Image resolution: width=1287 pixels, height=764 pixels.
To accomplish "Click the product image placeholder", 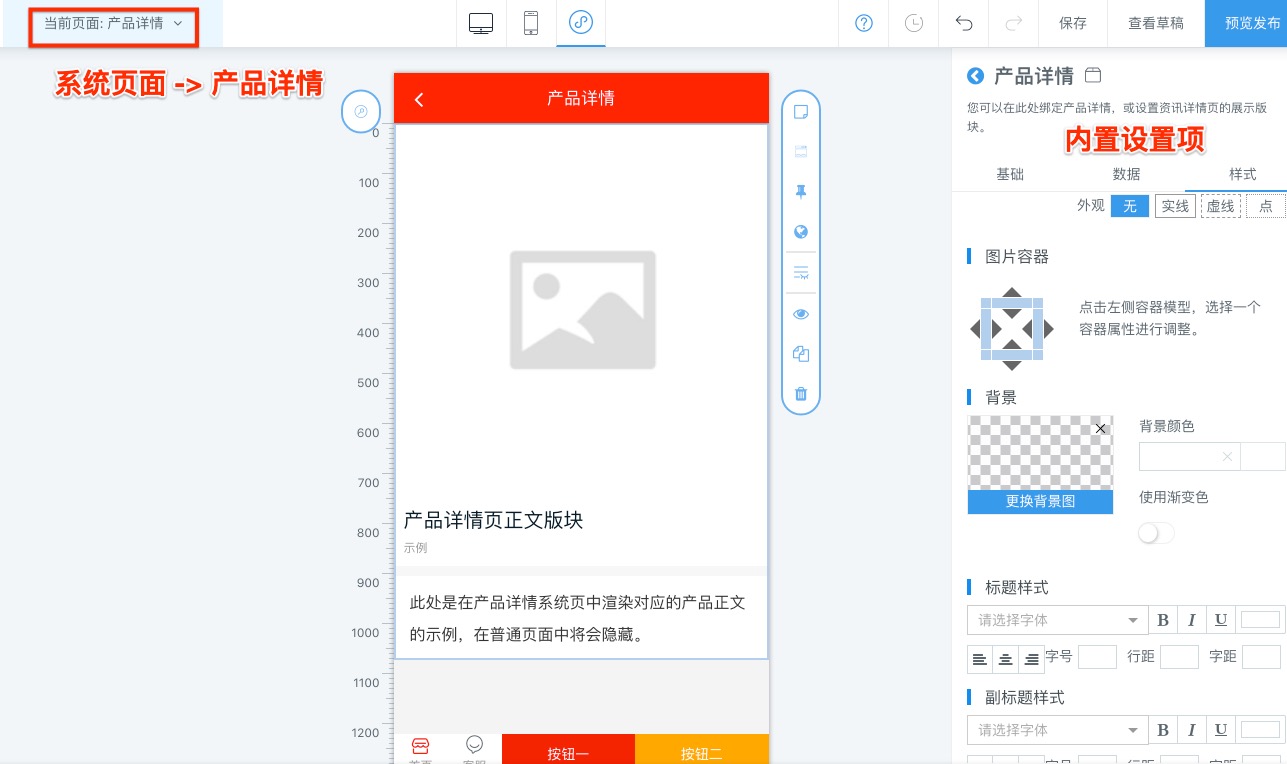I will pyautogui.click(x=582, y=310).
